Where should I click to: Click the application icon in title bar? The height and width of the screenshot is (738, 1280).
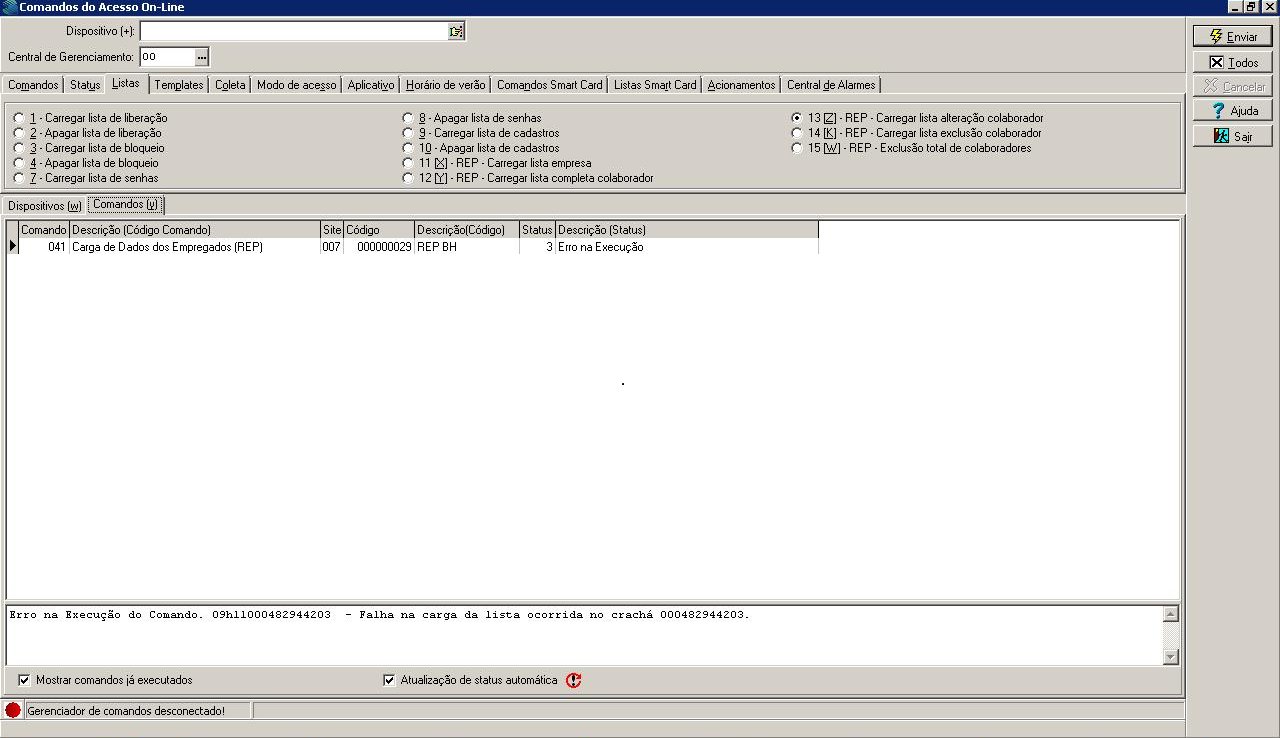[x=9, y=7]
